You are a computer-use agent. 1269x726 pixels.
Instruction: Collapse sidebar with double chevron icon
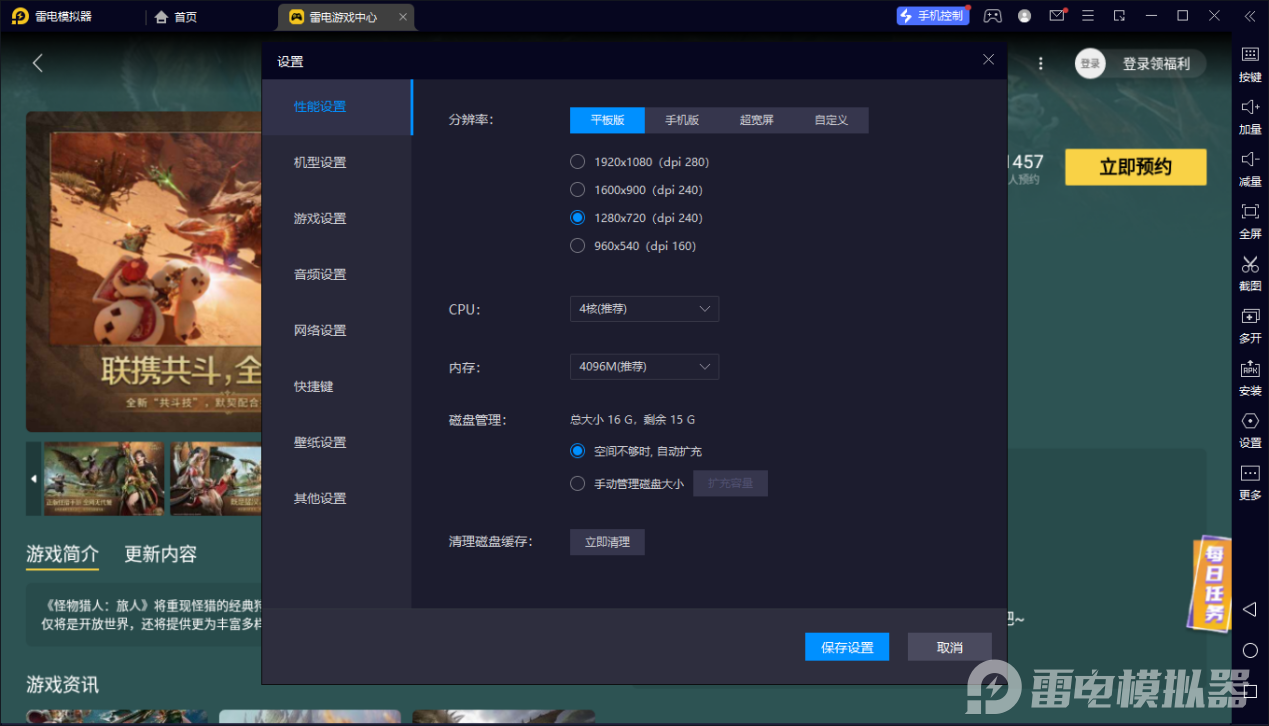click(x=1250, y=16)
